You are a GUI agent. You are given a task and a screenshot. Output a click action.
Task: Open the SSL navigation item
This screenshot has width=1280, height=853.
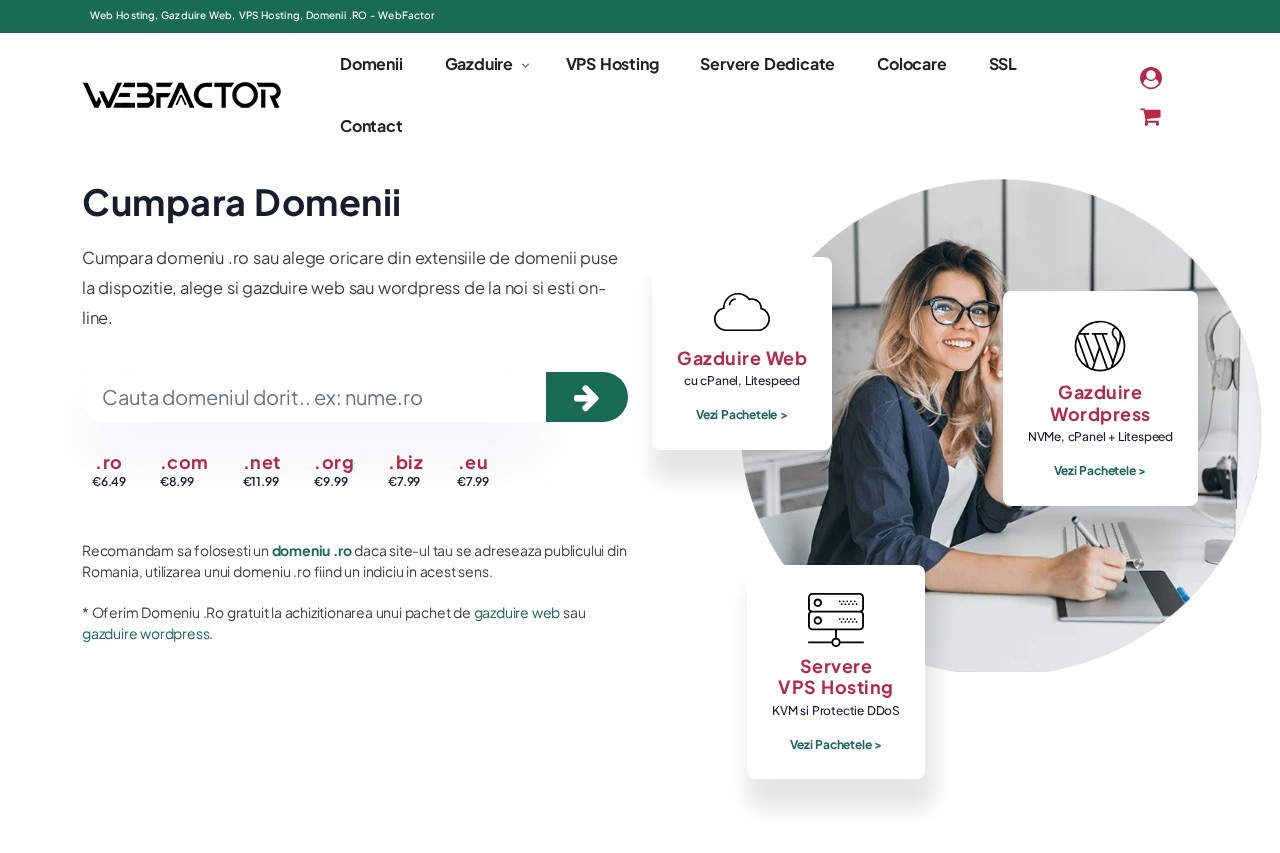tap(1002, 64)
